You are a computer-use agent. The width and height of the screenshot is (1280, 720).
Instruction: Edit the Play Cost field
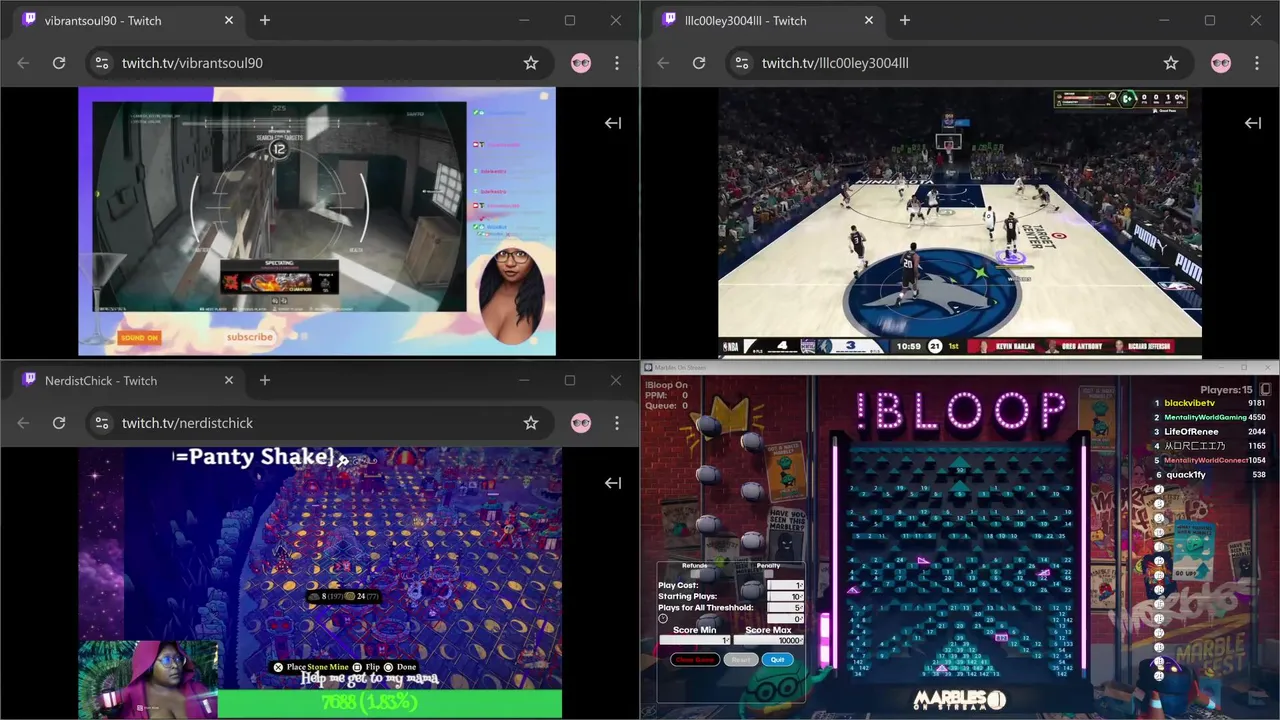pos(785,585)
